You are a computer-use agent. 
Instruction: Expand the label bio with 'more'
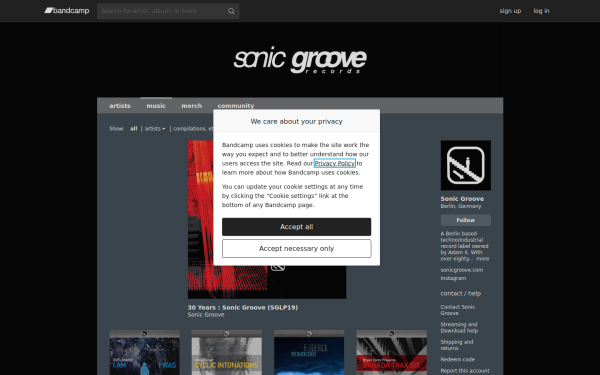pos(483,259)
